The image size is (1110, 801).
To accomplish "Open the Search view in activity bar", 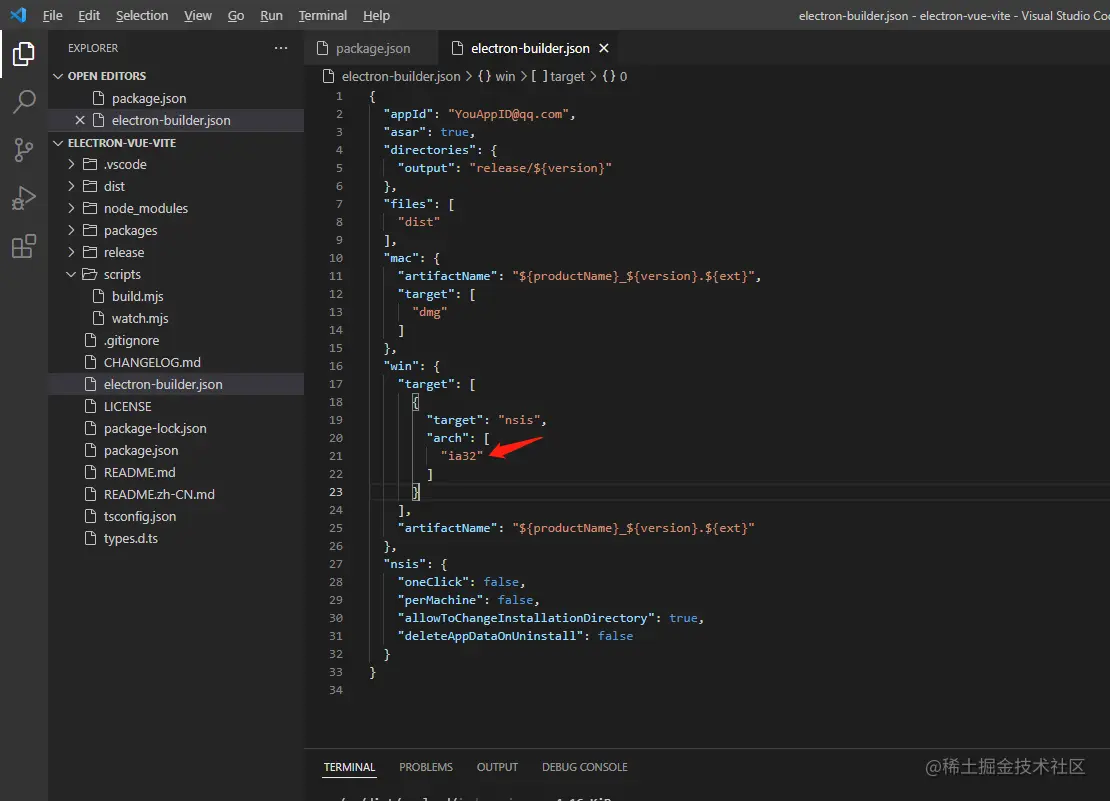I will tap(23, 102).
